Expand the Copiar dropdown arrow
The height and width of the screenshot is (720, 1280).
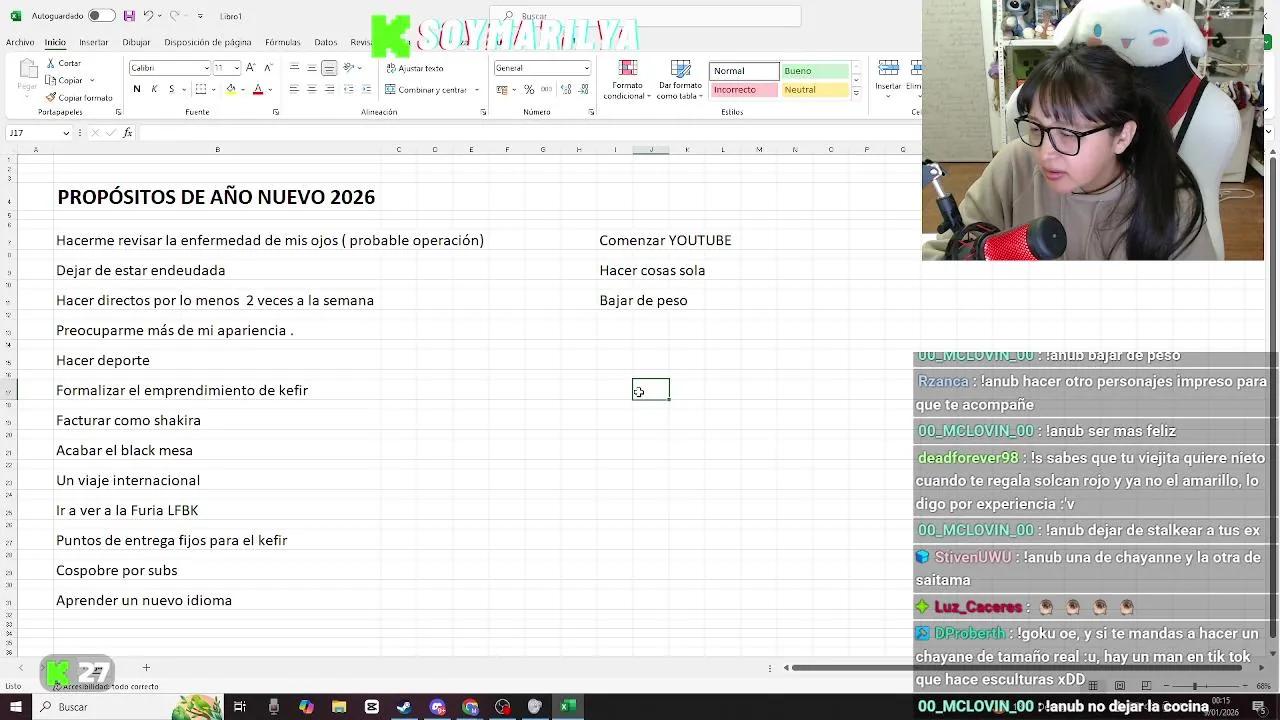click(x=91, y=80)
